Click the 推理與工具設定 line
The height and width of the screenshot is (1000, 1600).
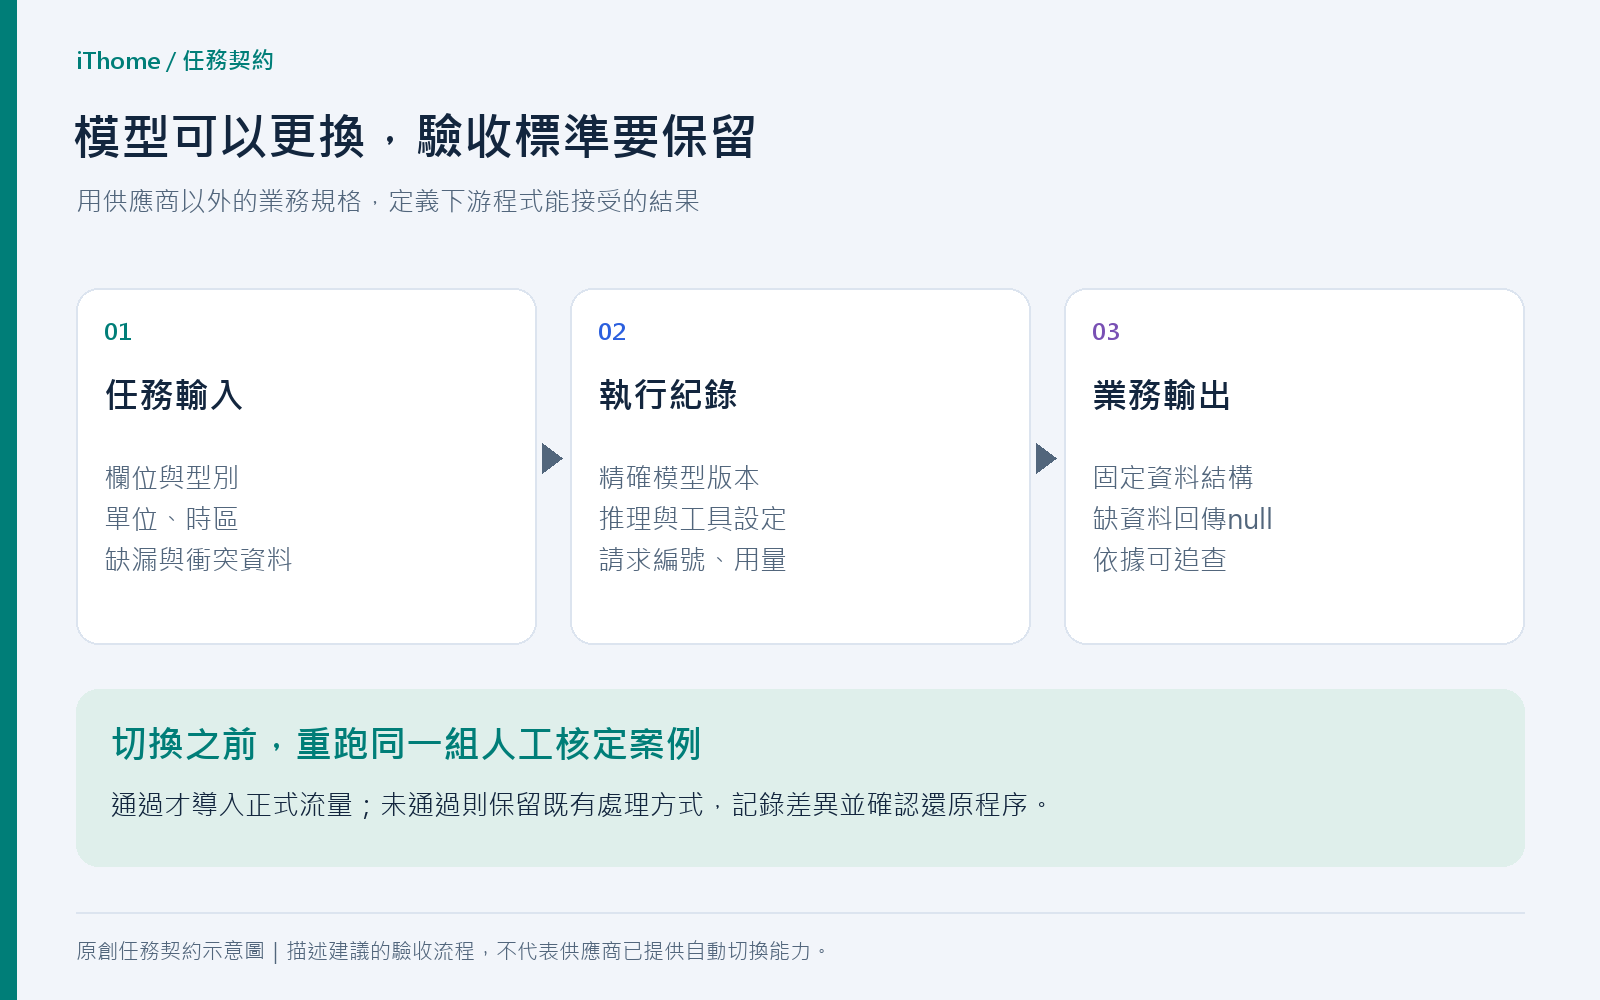click(693, 519)
